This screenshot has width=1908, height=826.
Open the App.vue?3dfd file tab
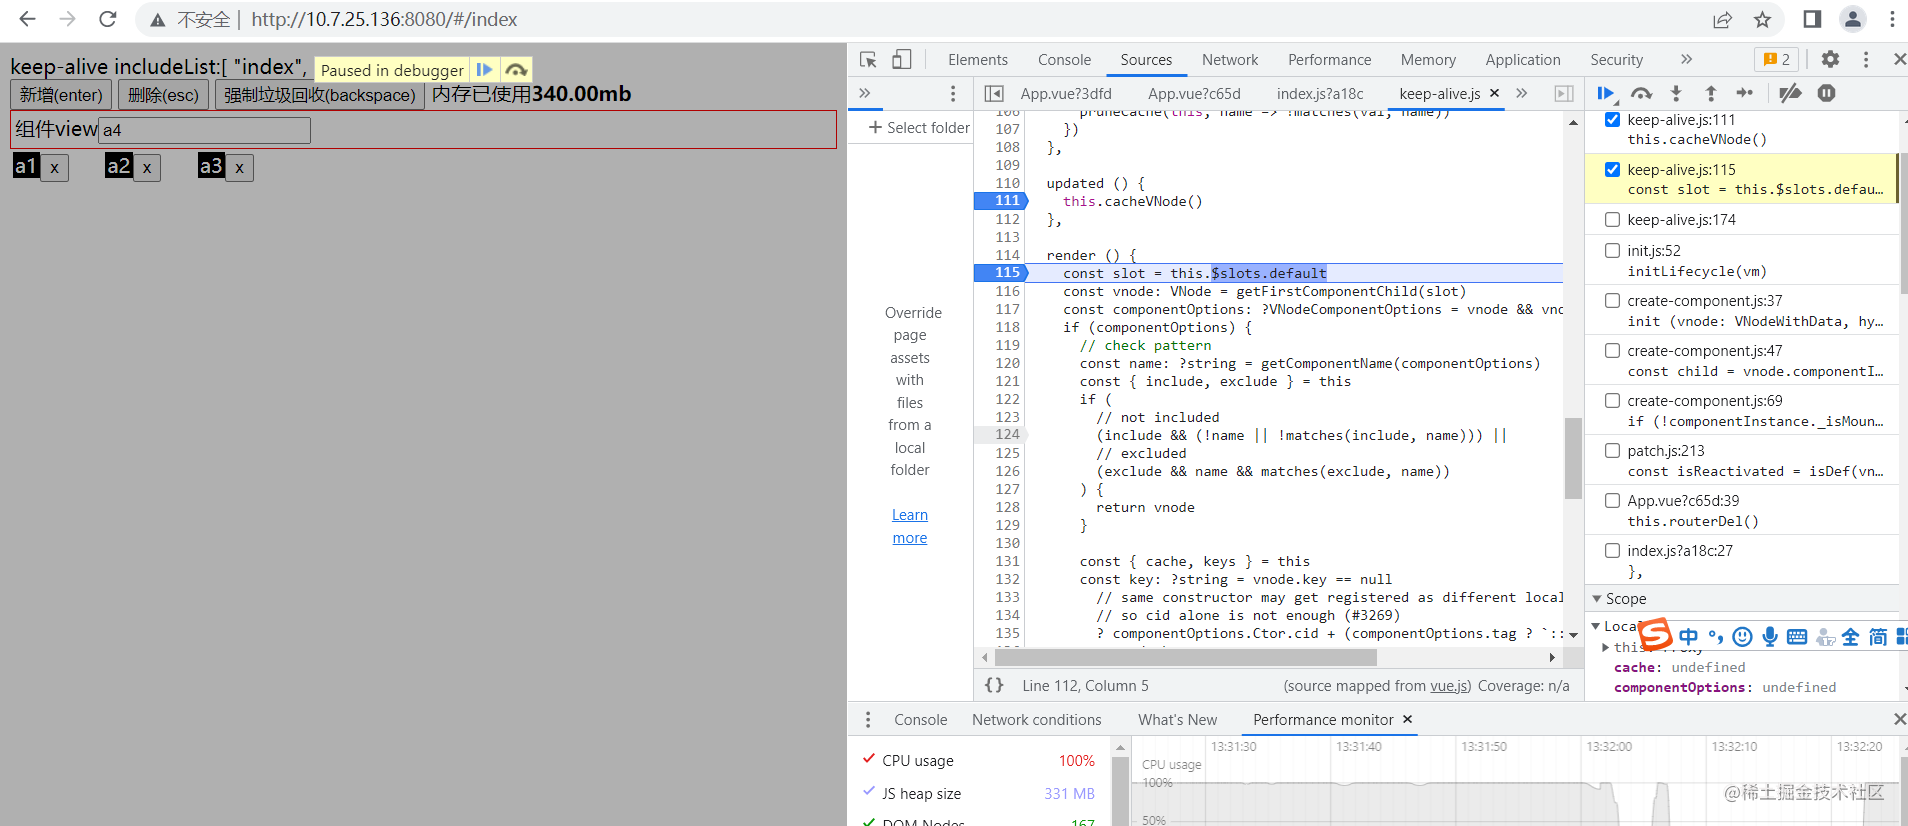pos(1066,93)
